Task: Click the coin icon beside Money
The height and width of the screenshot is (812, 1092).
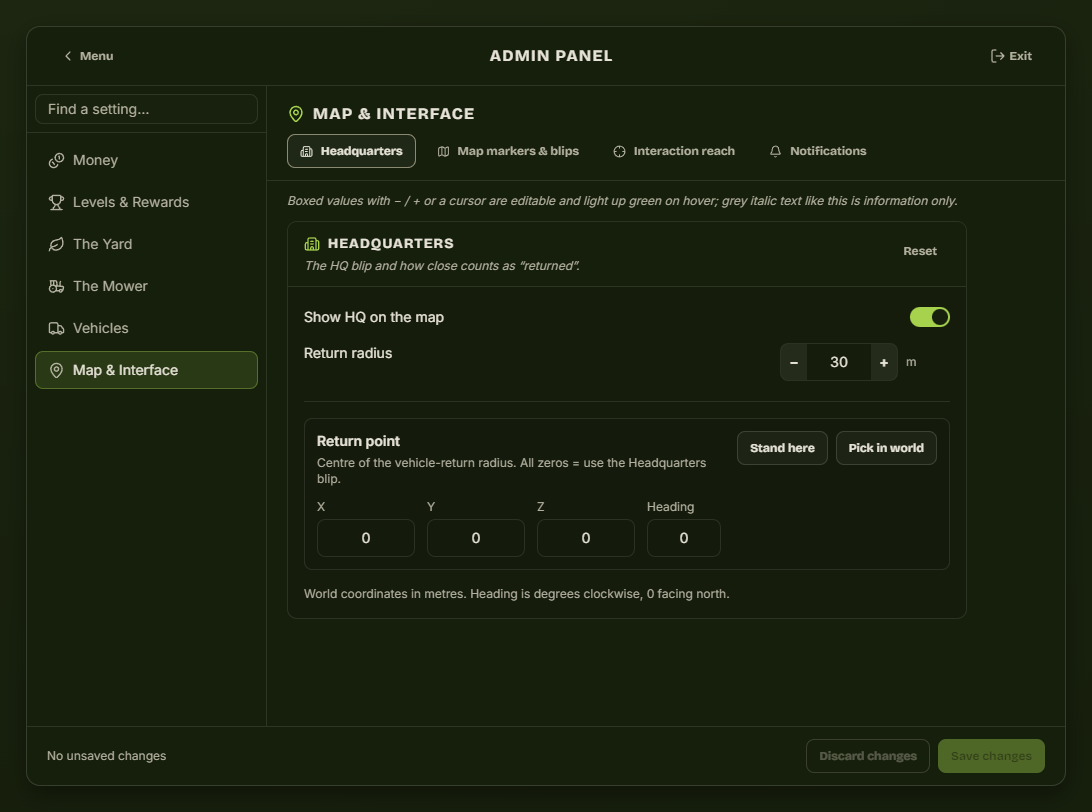Action: pyautogui.click(x=56, y=160)
